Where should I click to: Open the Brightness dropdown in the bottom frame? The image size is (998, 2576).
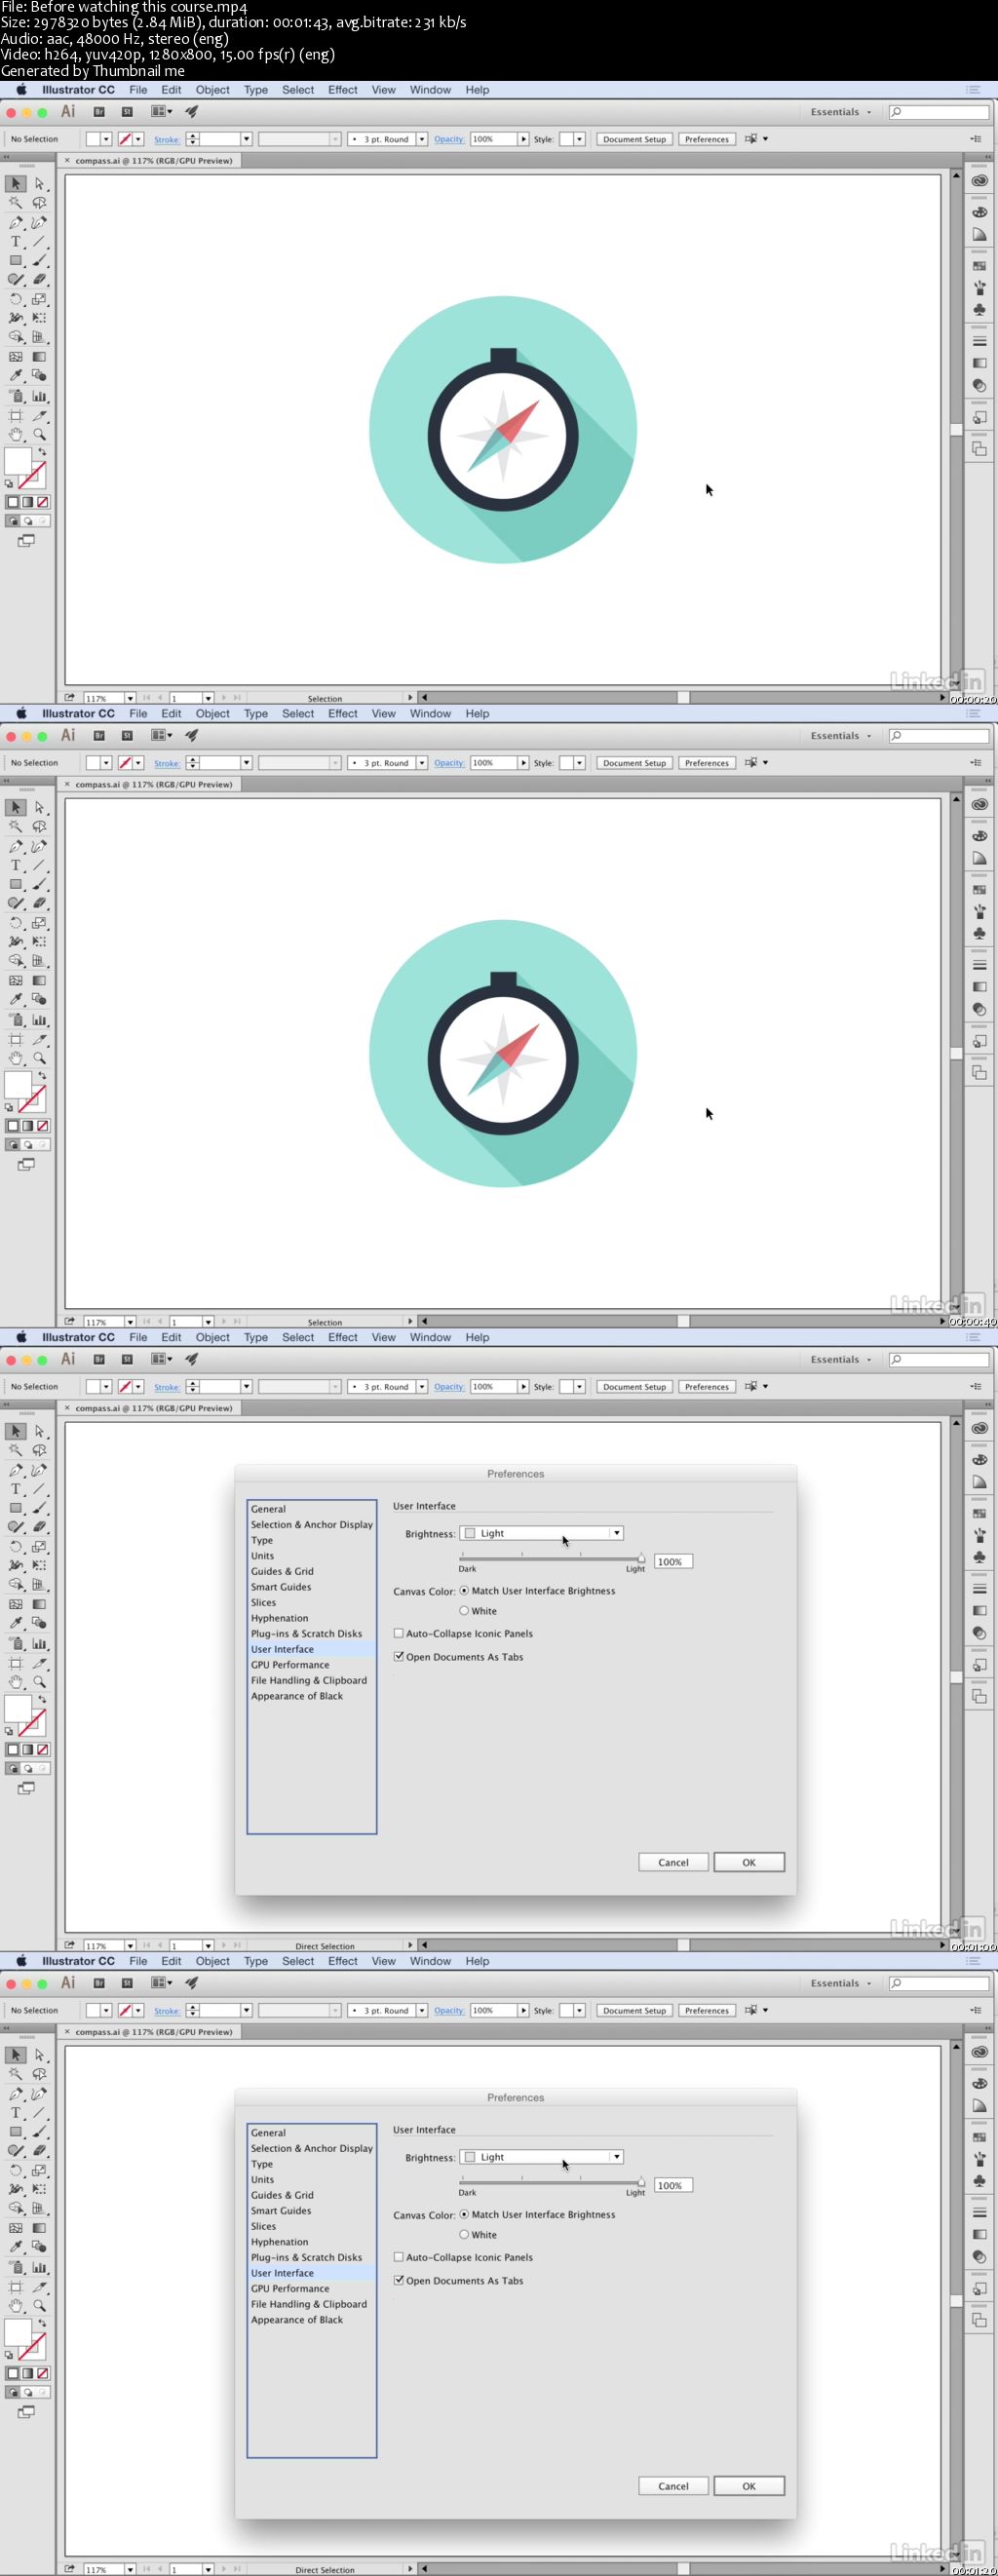coord(541,2156)
